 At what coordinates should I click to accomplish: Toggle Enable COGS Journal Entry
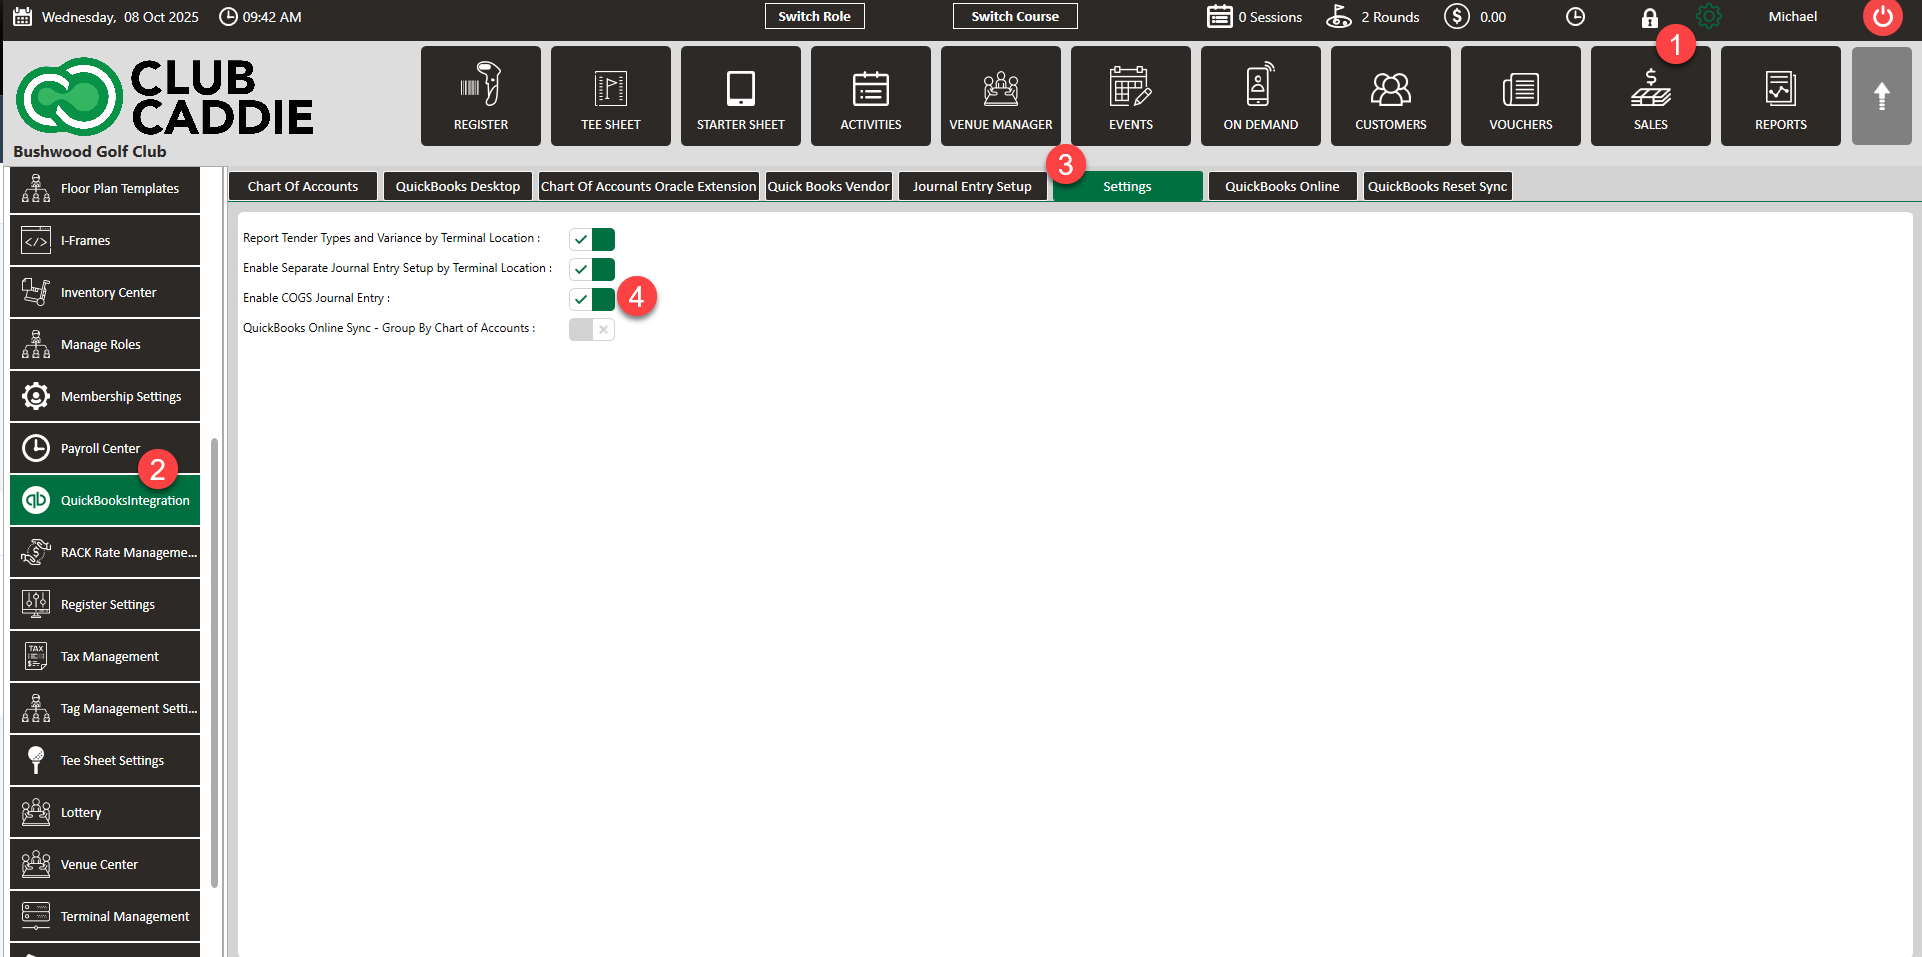point(592,299)
